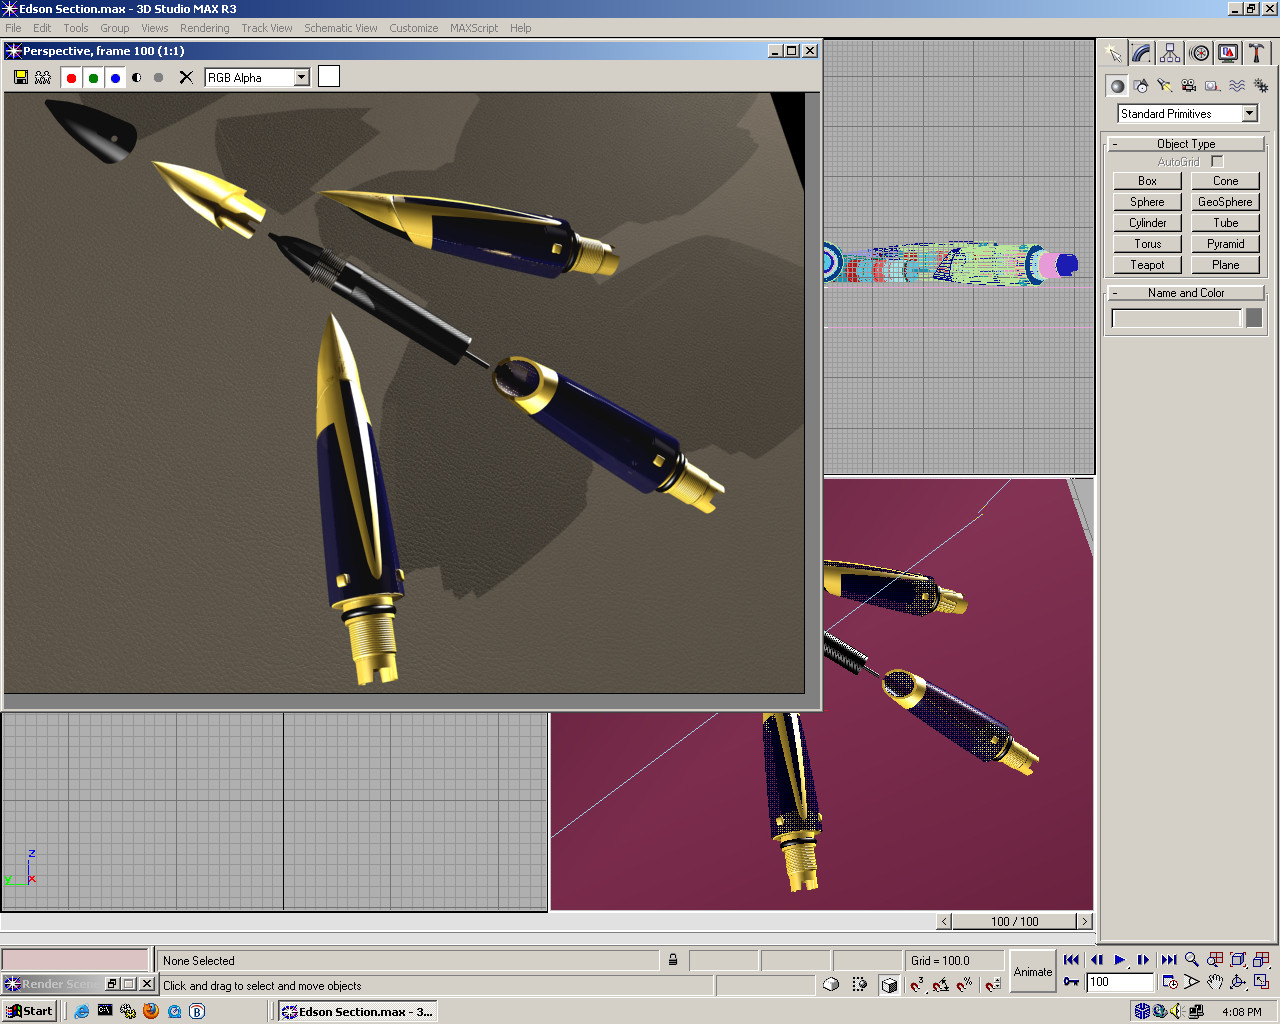Switch to the Hierarchy panel tab
The image size is (1280, 1024).
[x=1170, y=53]
